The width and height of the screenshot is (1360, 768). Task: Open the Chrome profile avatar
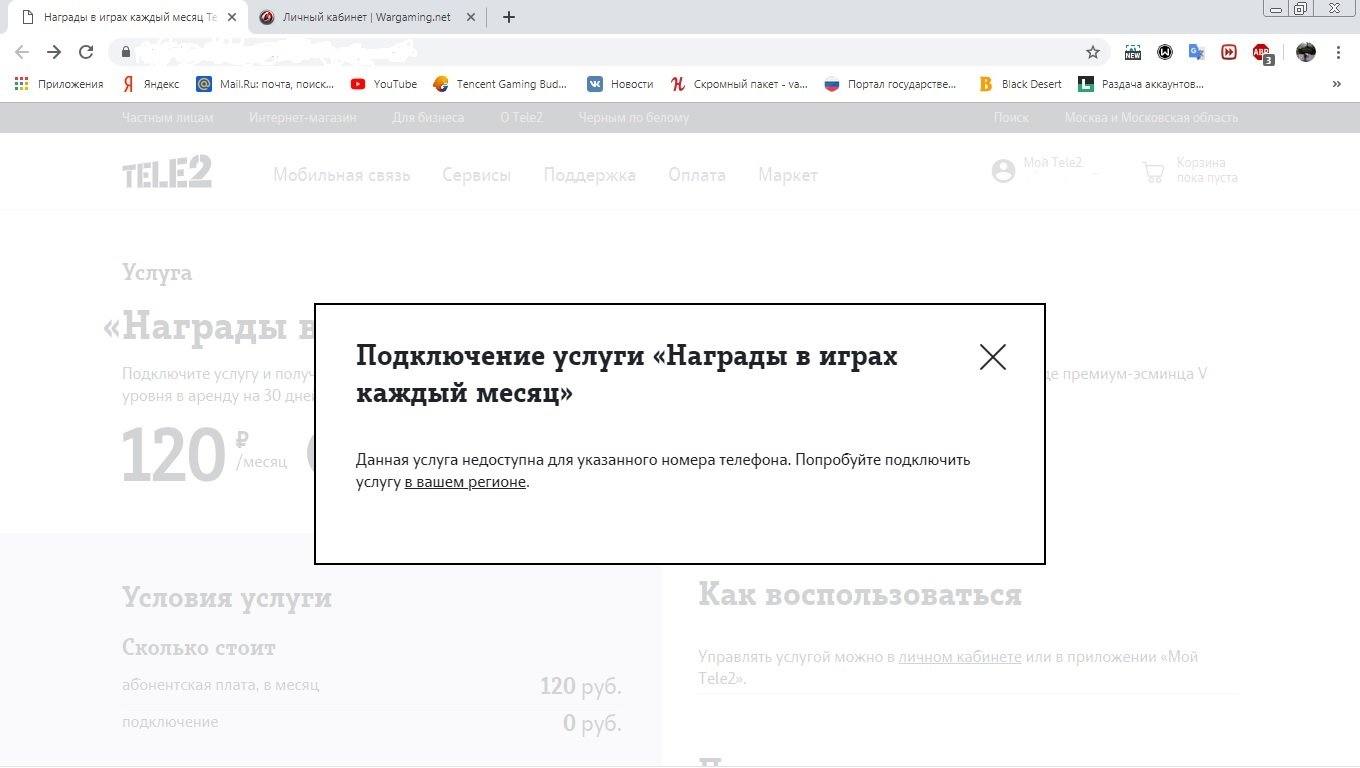tap(1306, 52)
